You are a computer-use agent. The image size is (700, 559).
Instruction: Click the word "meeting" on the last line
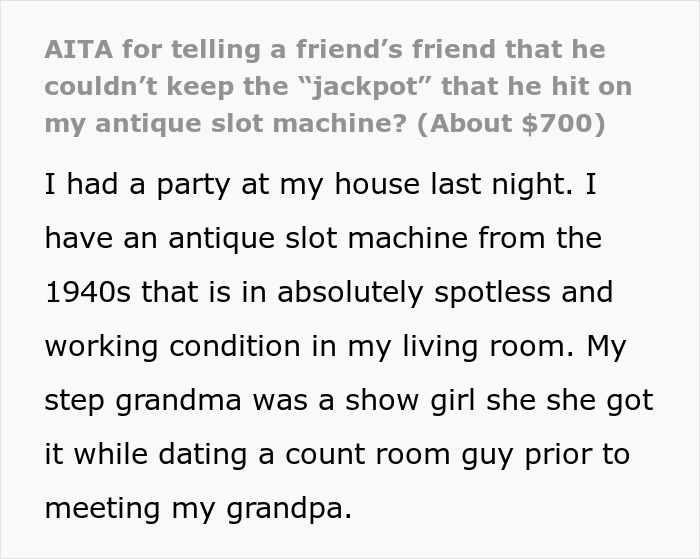click(x=102, y=509)
